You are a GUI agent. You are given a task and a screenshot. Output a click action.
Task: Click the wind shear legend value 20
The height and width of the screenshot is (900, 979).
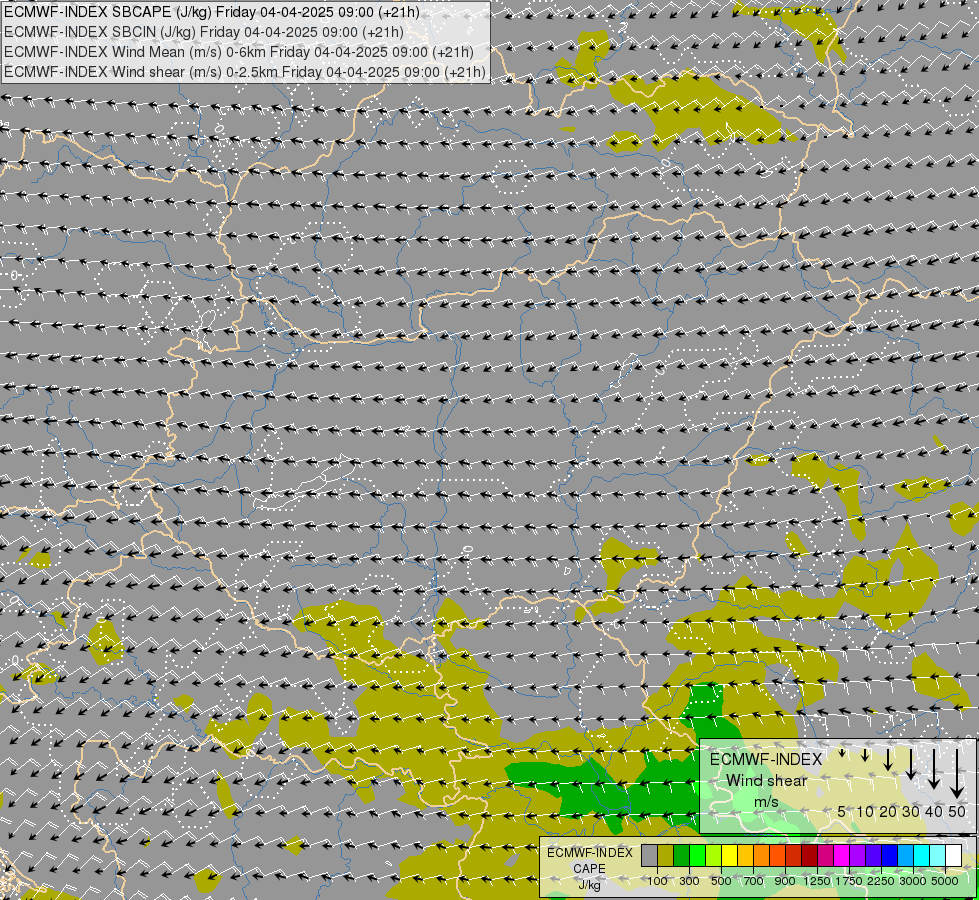[888, 811]
